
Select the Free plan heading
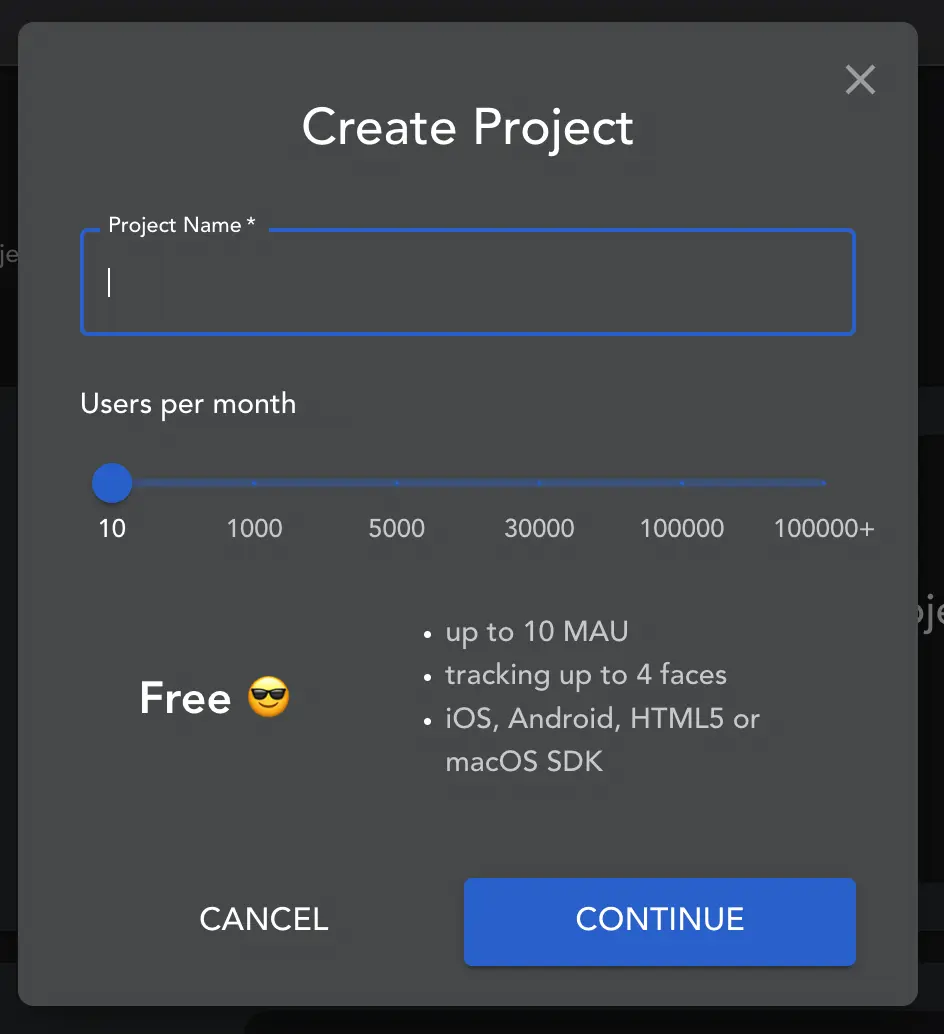[x=185, y=698]
